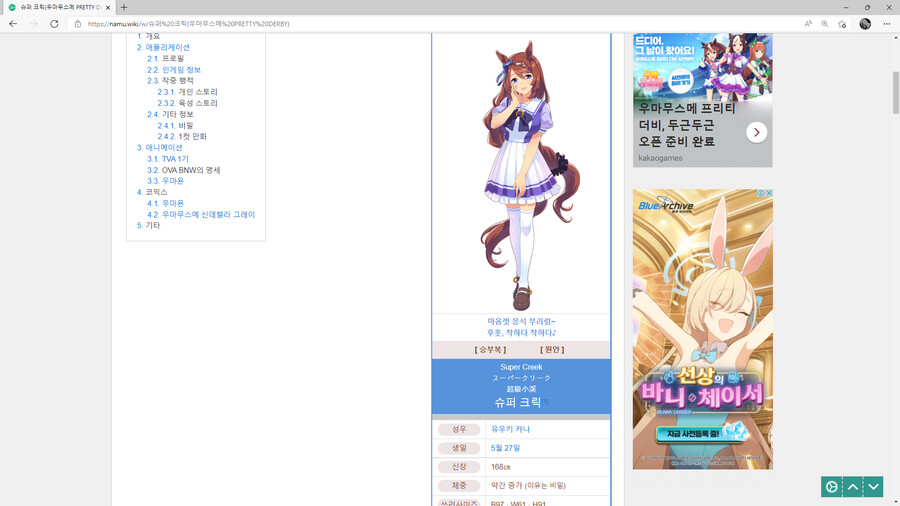Click the 마음껏 응석 부리렴~ quote text
Screen dimensions: 900x506
point(521,321)
